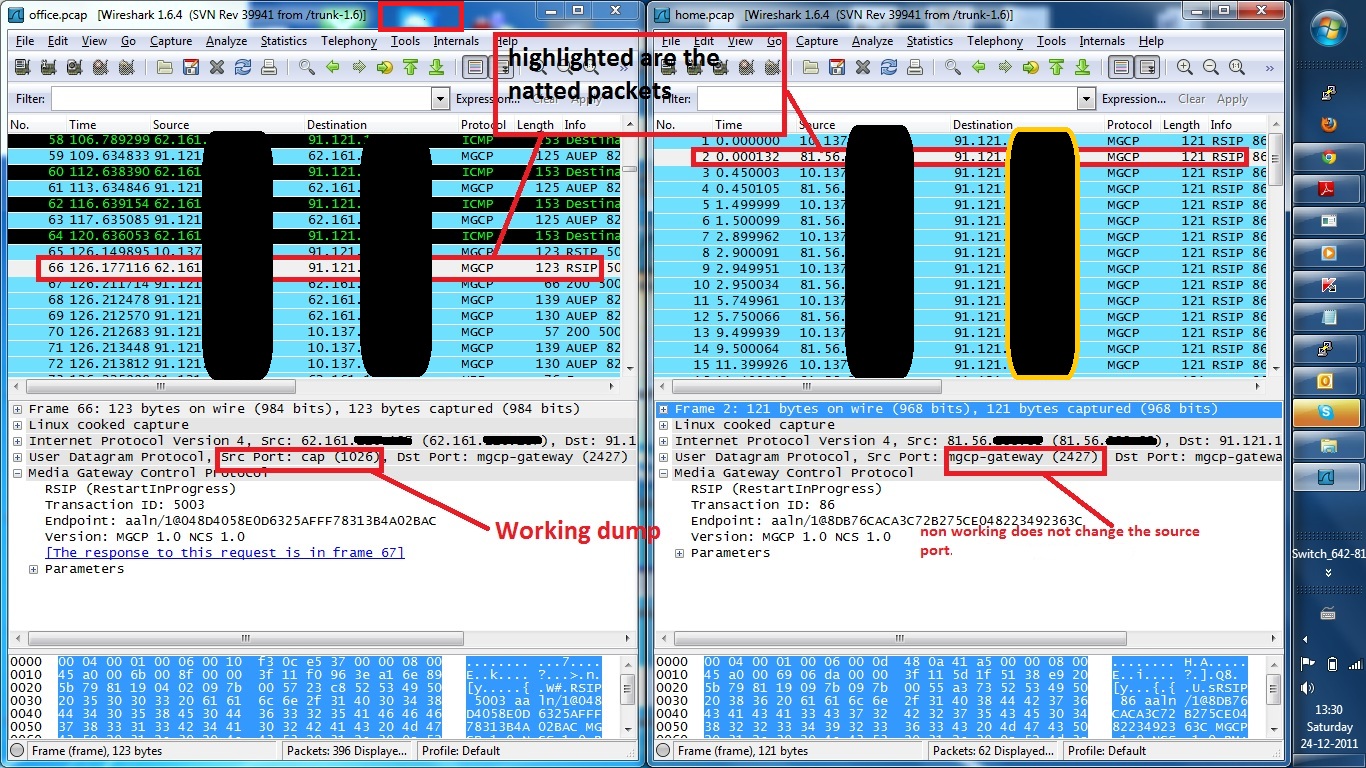Expand Frame 66 details in office.pcap
1366x768 pixels.
18,409
